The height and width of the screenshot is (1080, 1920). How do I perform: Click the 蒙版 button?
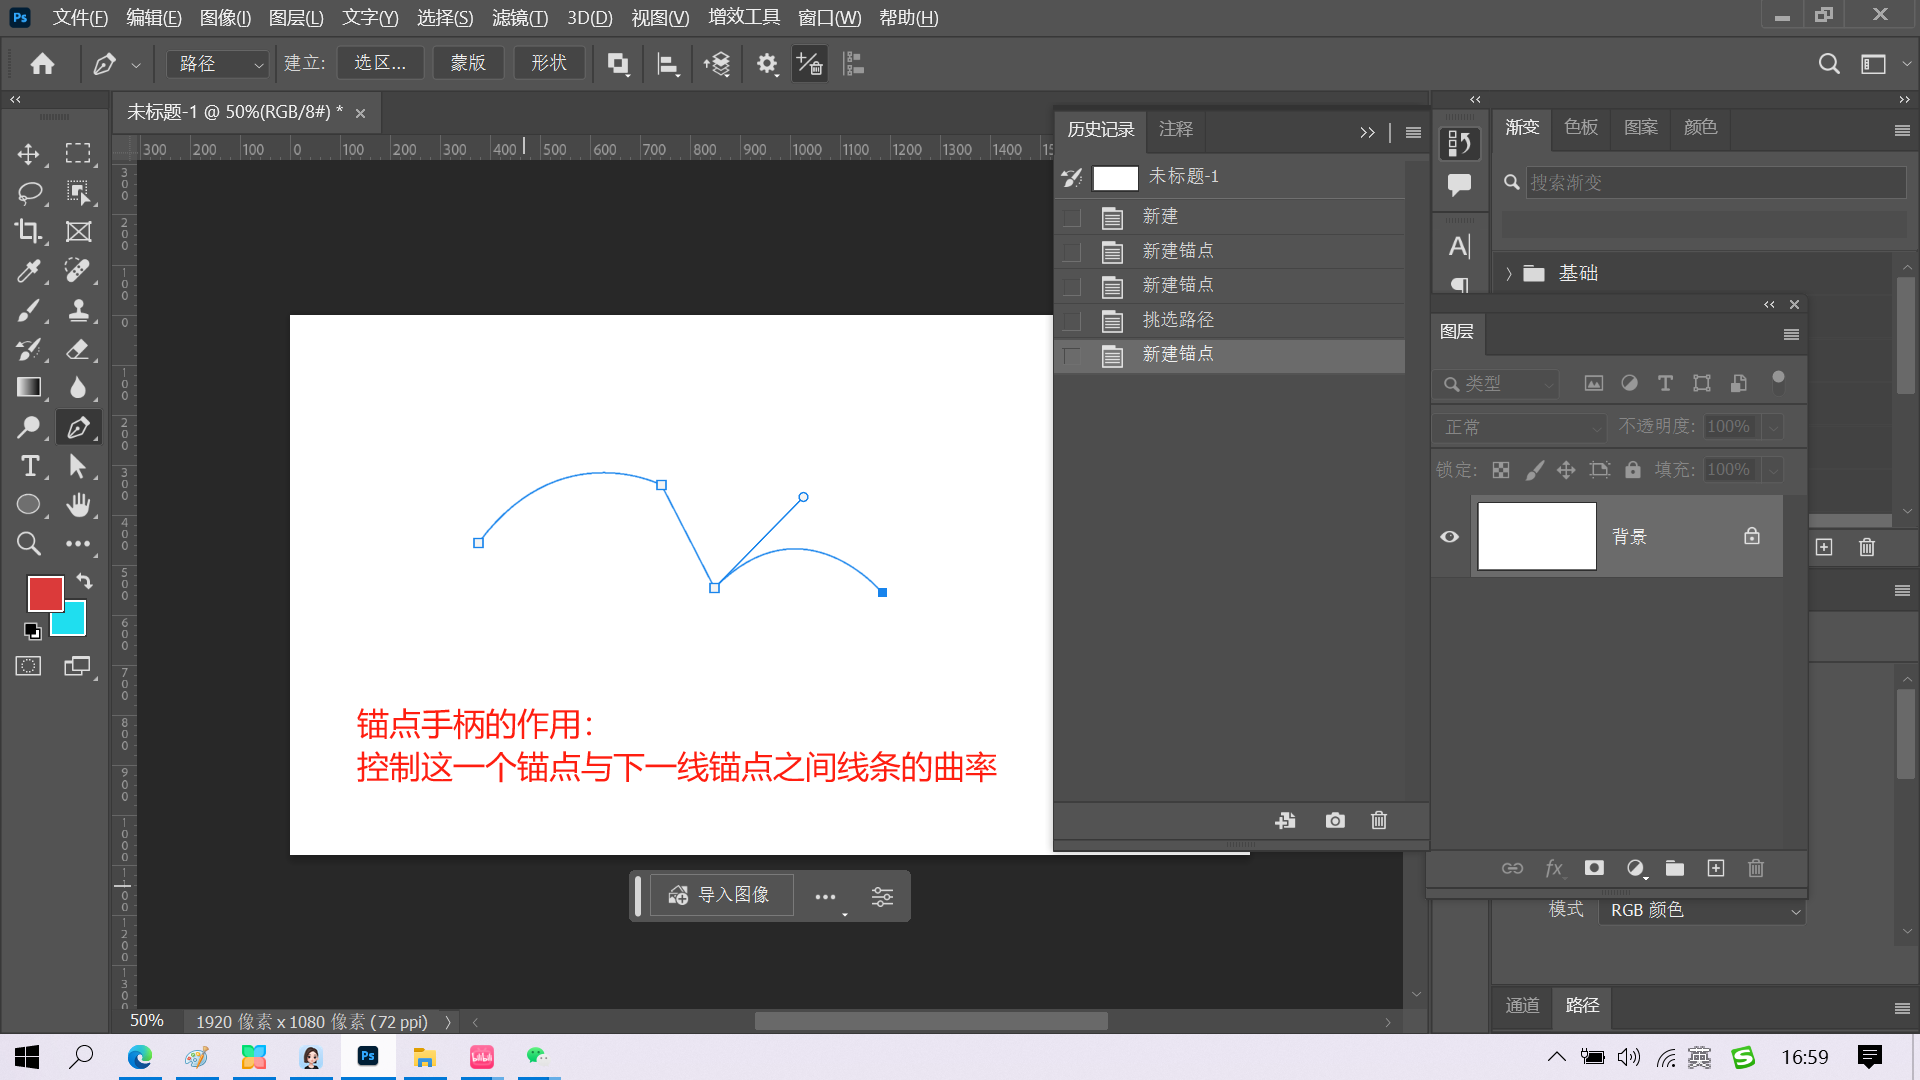(468, 63)
